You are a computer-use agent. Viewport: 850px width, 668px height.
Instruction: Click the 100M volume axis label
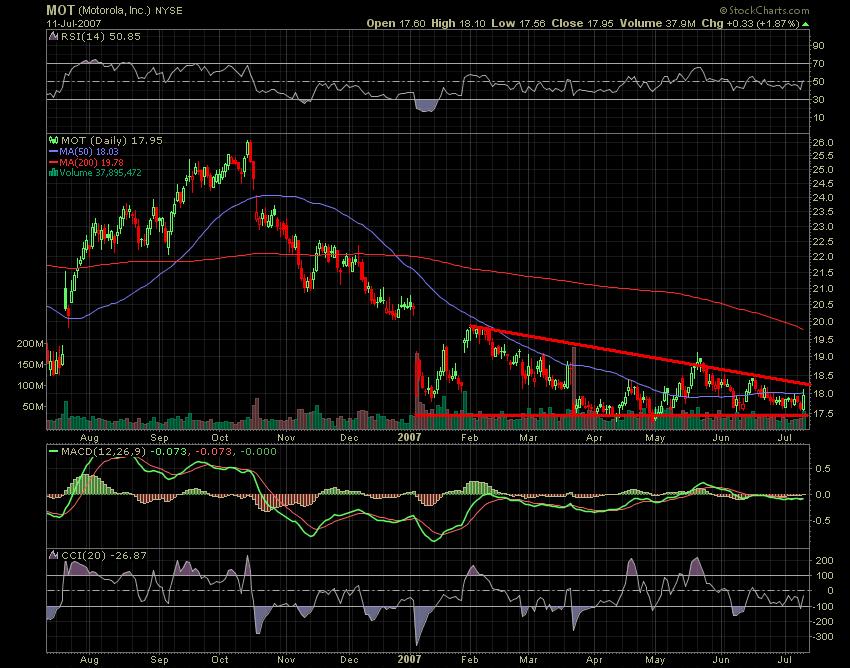point(30,386)
